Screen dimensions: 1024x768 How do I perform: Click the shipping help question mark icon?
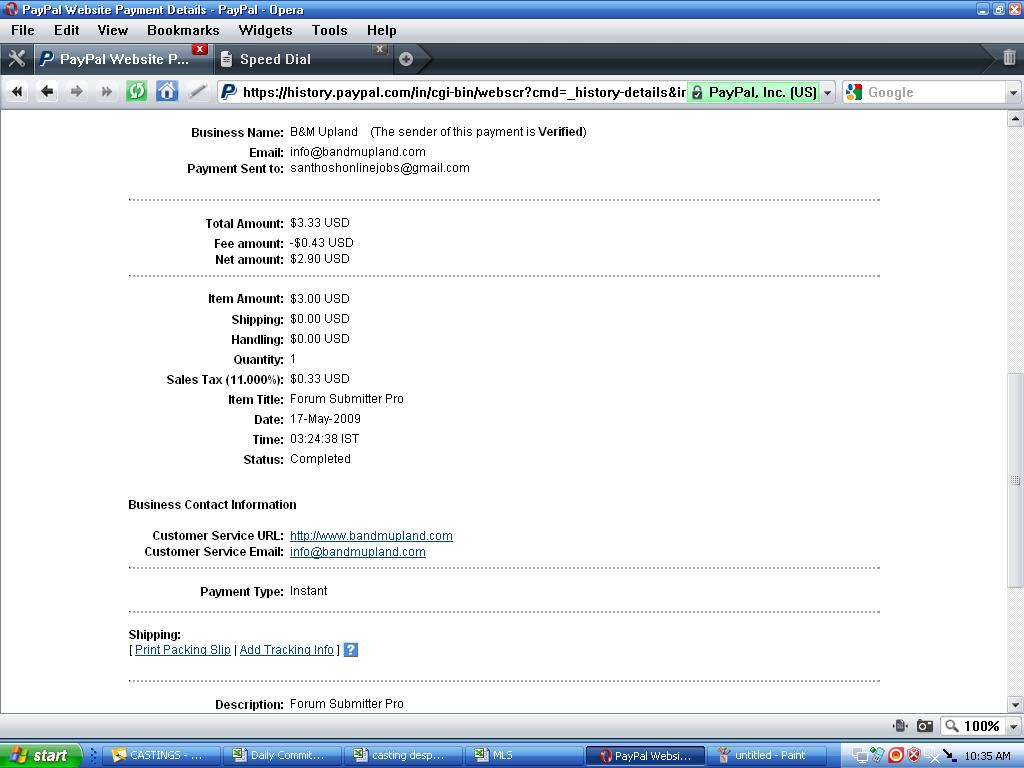tap(351, 650)
